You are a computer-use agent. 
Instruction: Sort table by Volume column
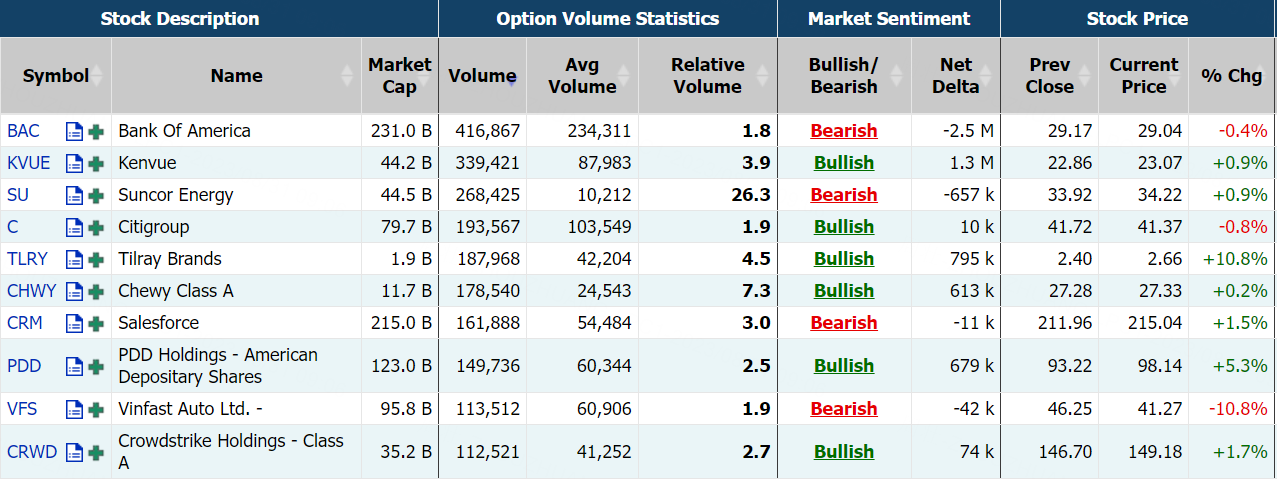pos(482,76)
